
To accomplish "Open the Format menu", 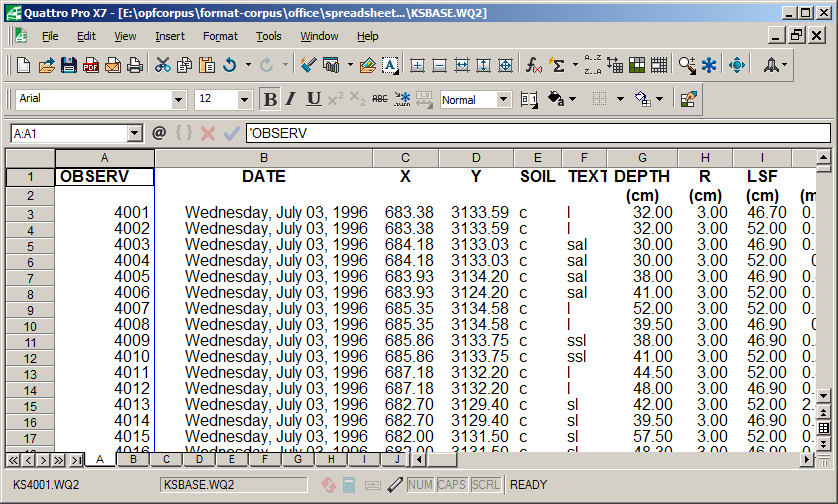I will (x=220, y=36).
